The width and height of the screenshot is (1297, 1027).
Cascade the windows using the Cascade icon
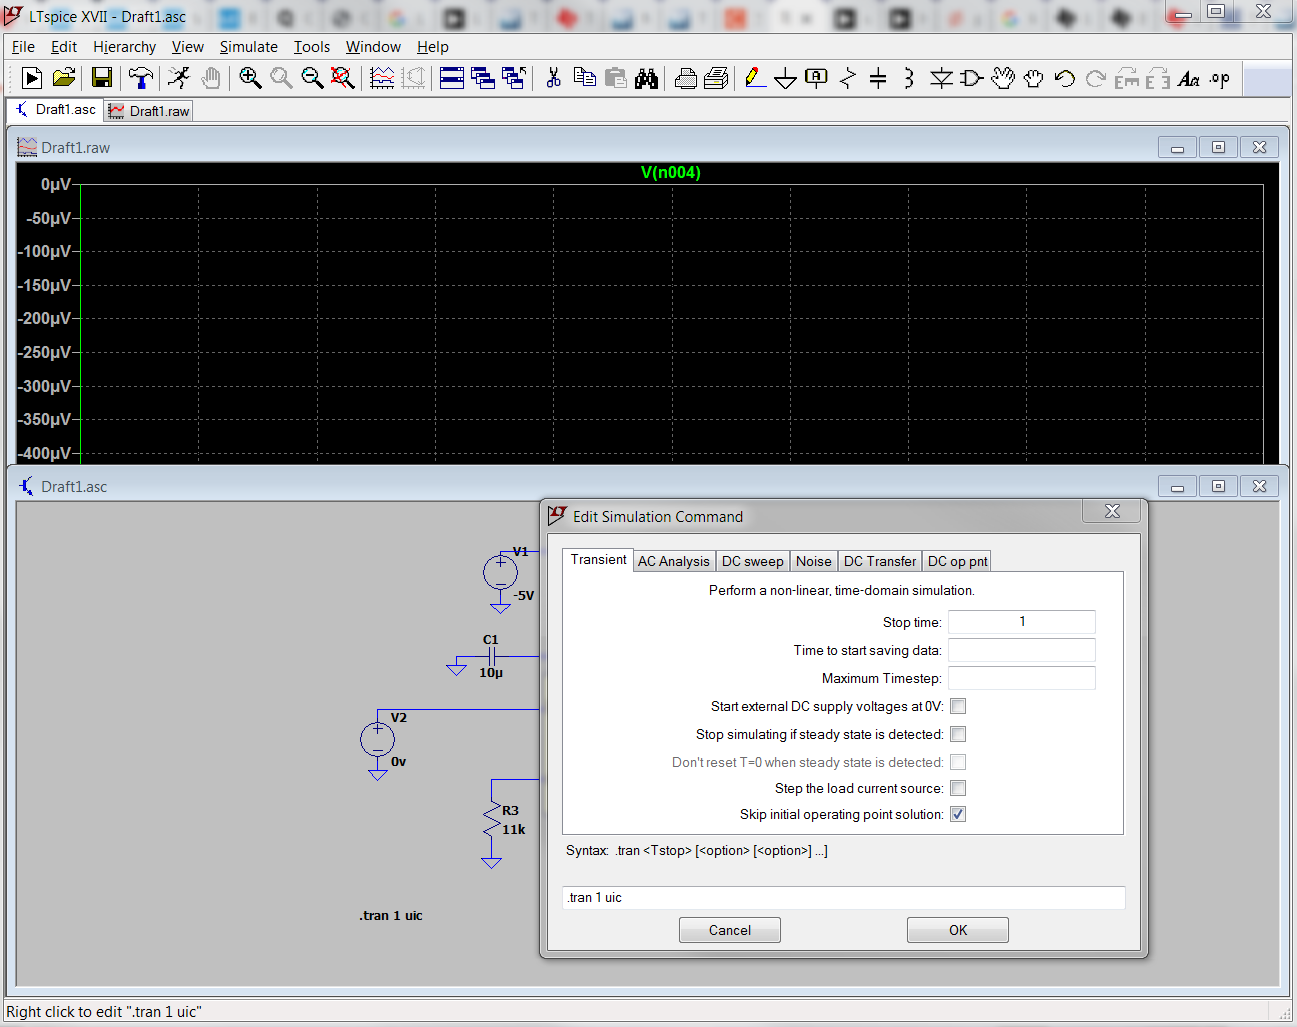[483, 78]
